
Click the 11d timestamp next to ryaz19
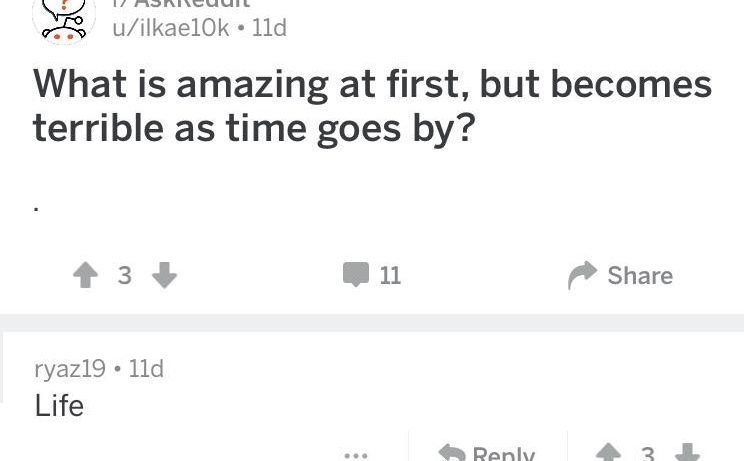pos(146,369)
